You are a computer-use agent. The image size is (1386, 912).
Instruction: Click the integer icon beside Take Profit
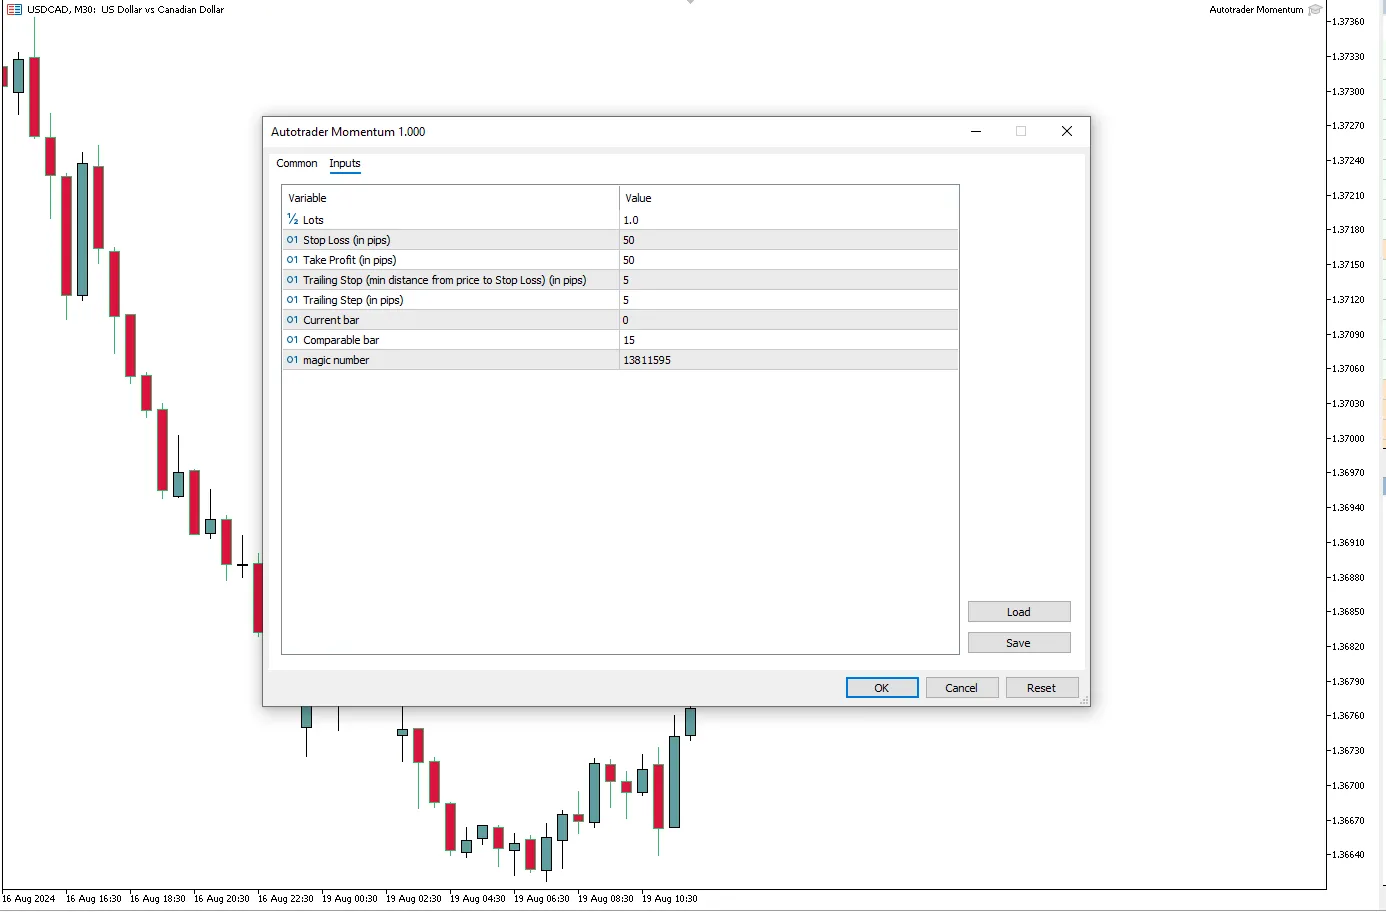point(292,260)
